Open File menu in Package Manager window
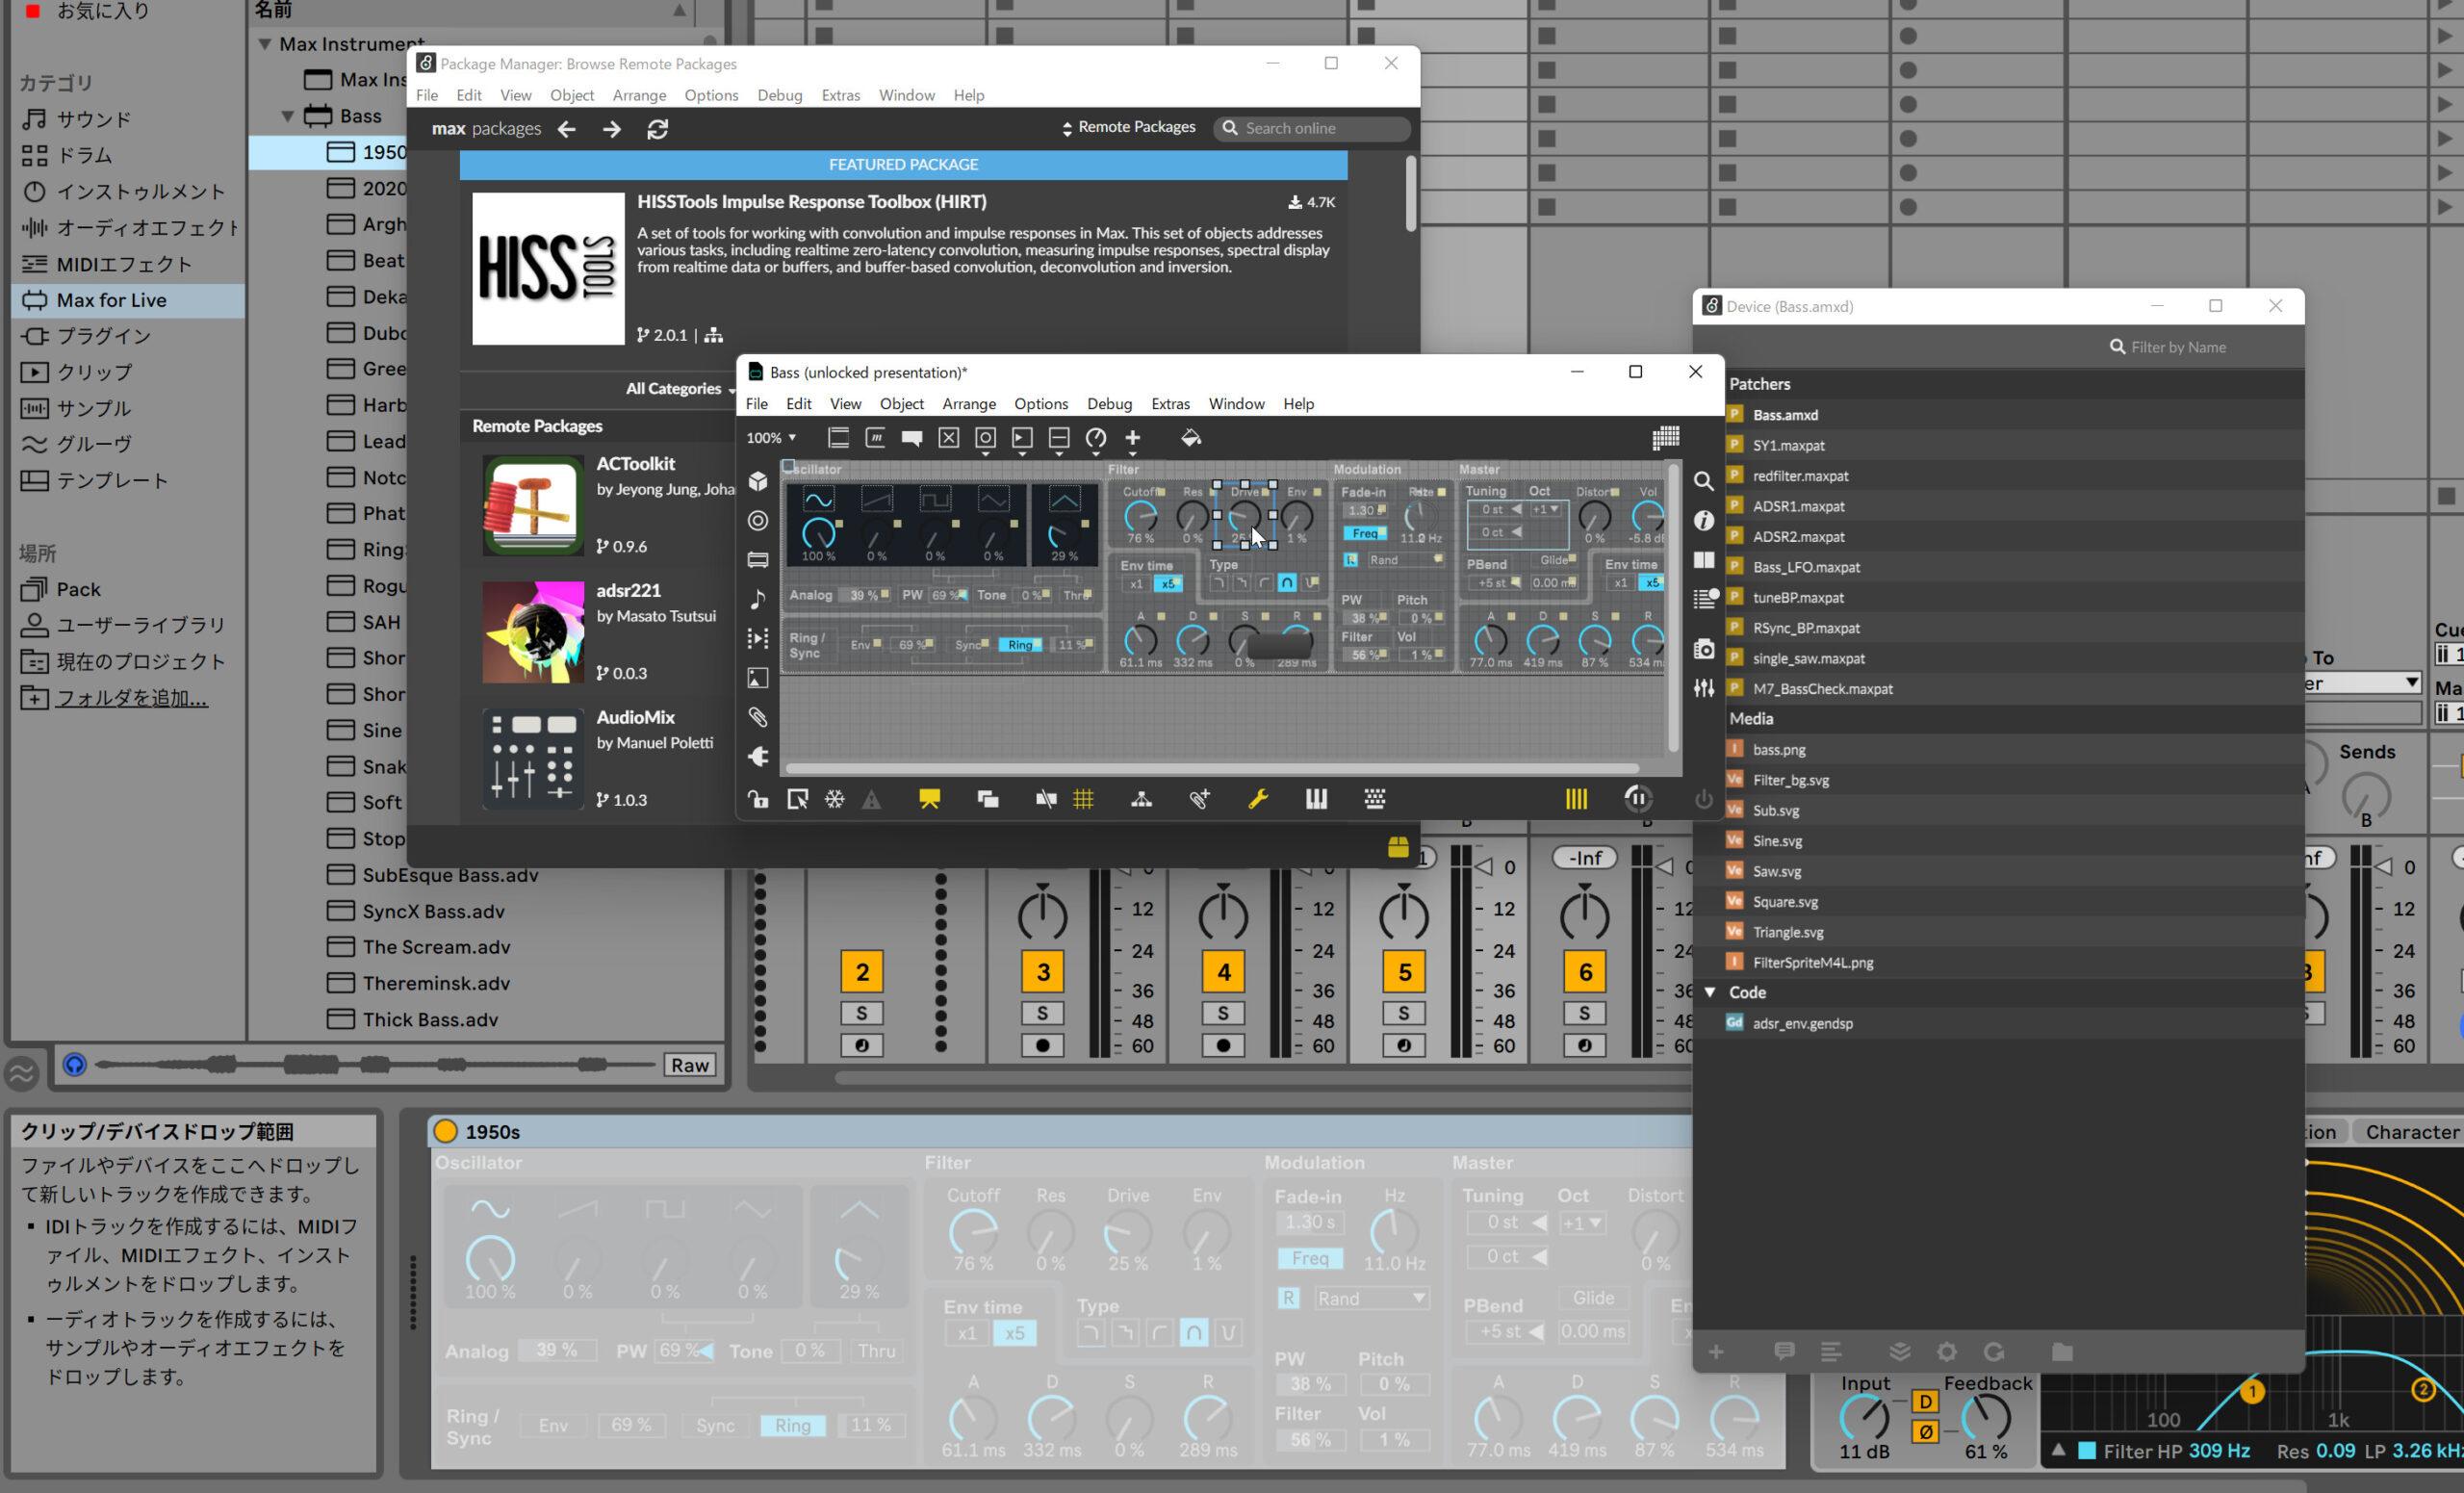Image resolution: width=2464 pixels, height=1493 pixels. click(x=427, y=95)
